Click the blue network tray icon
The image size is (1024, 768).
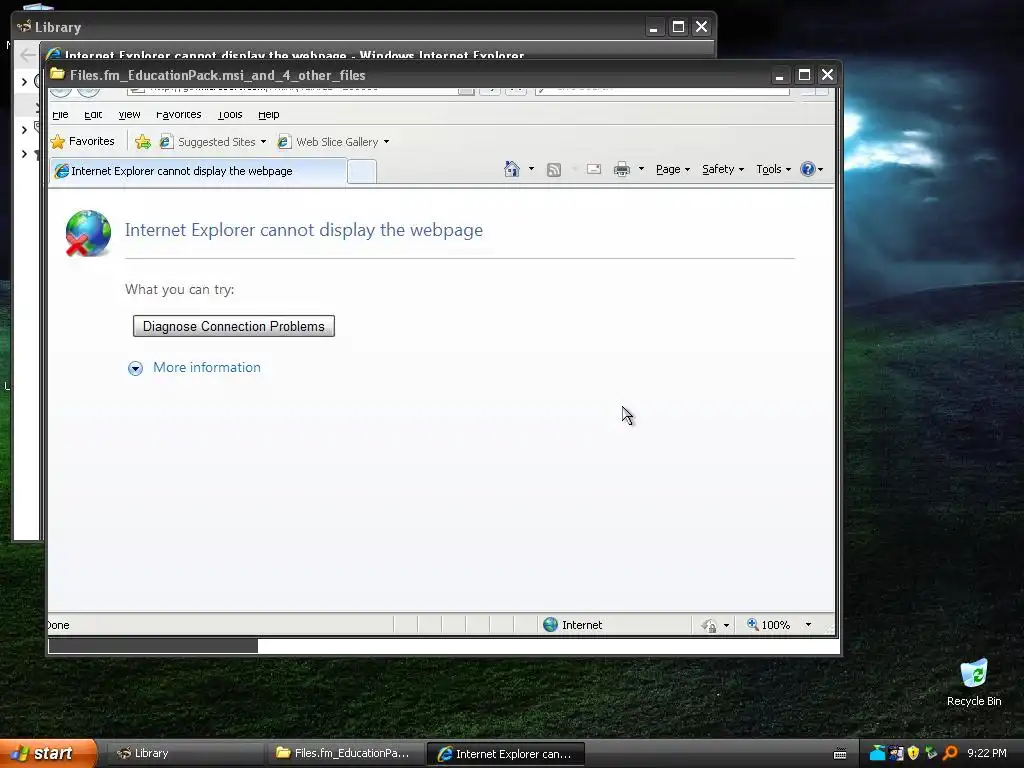coord(877,754)
